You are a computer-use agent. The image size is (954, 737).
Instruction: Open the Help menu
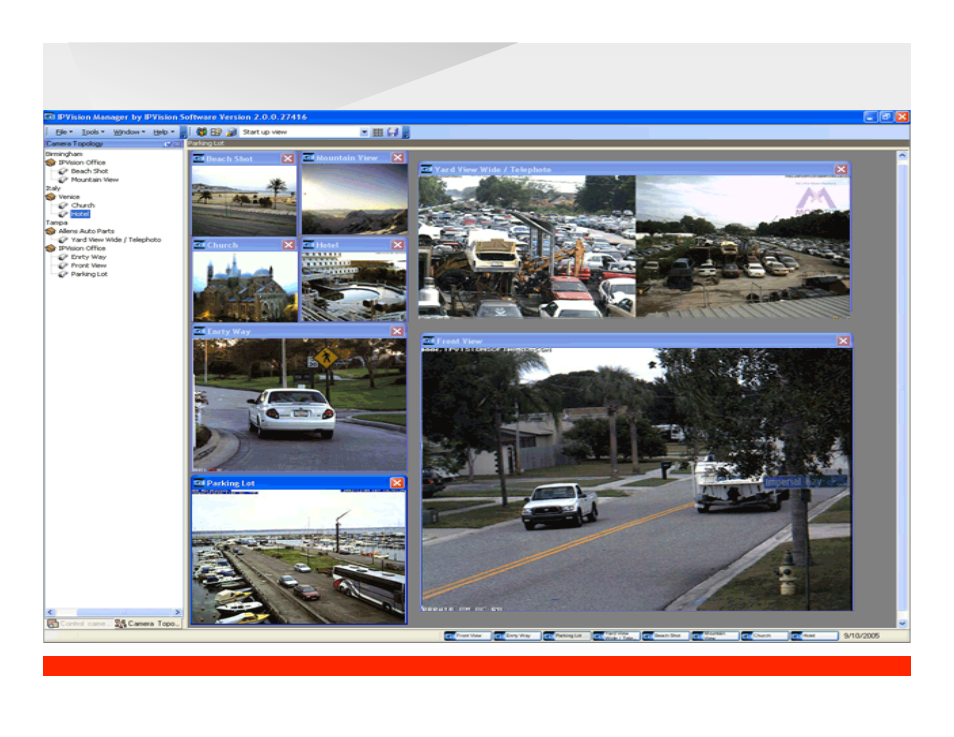163,132
